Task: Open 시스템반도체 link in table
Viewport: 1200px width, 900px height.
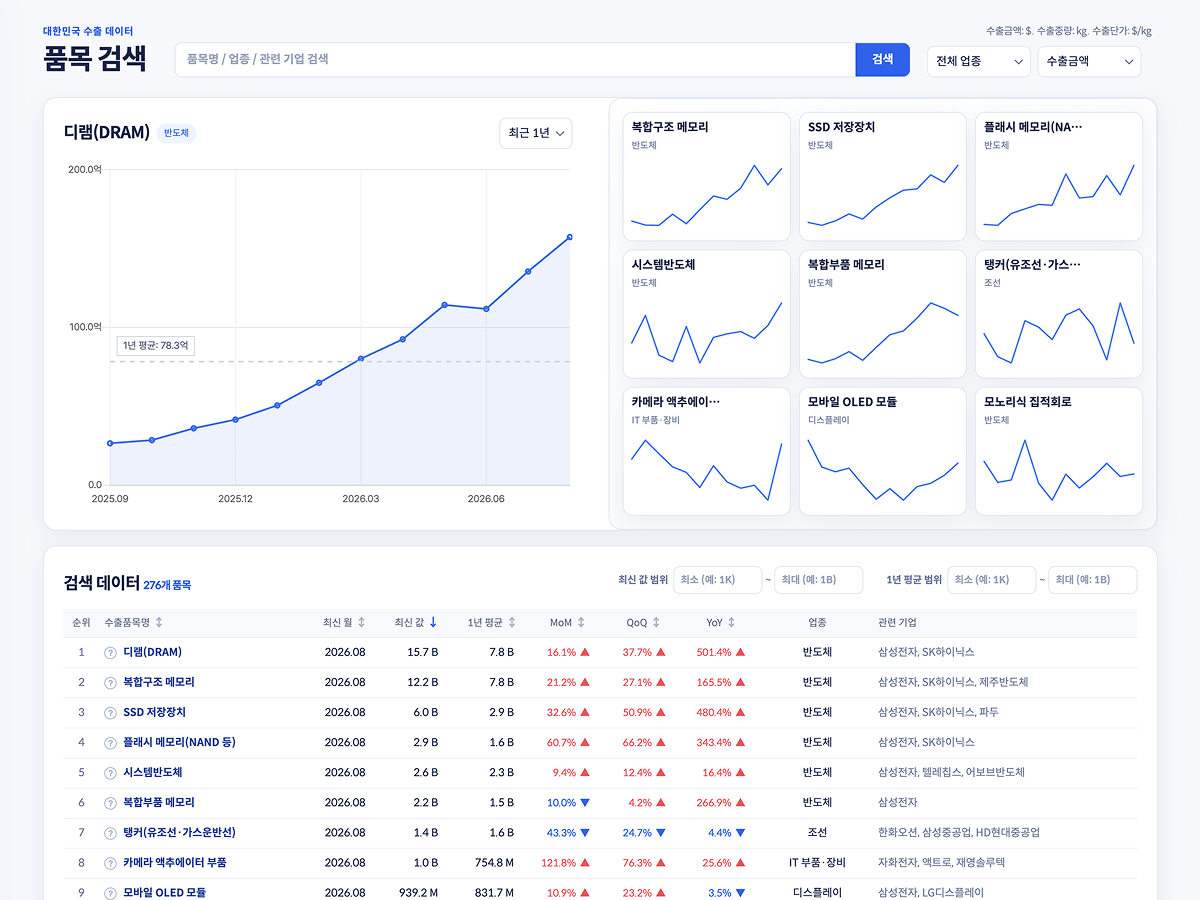Action: click(152, 772)
